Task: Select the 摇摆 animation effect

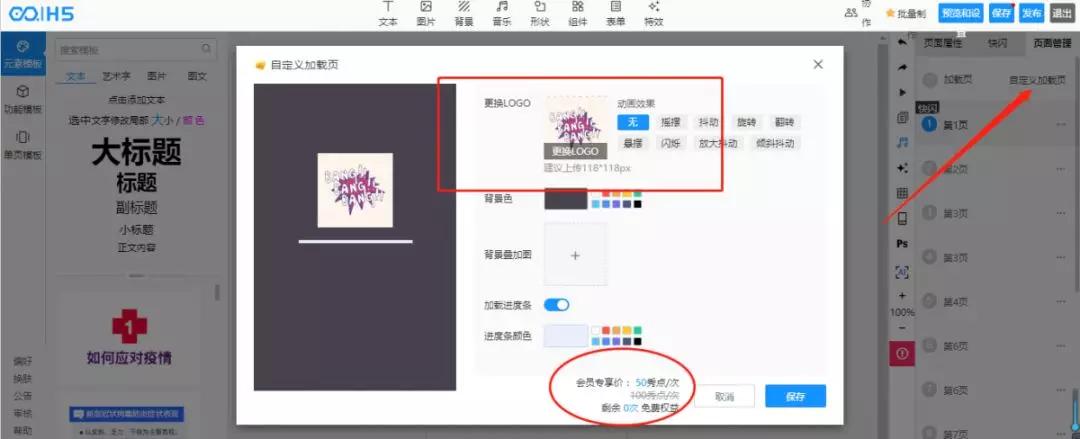Action: tap(670, 123)
